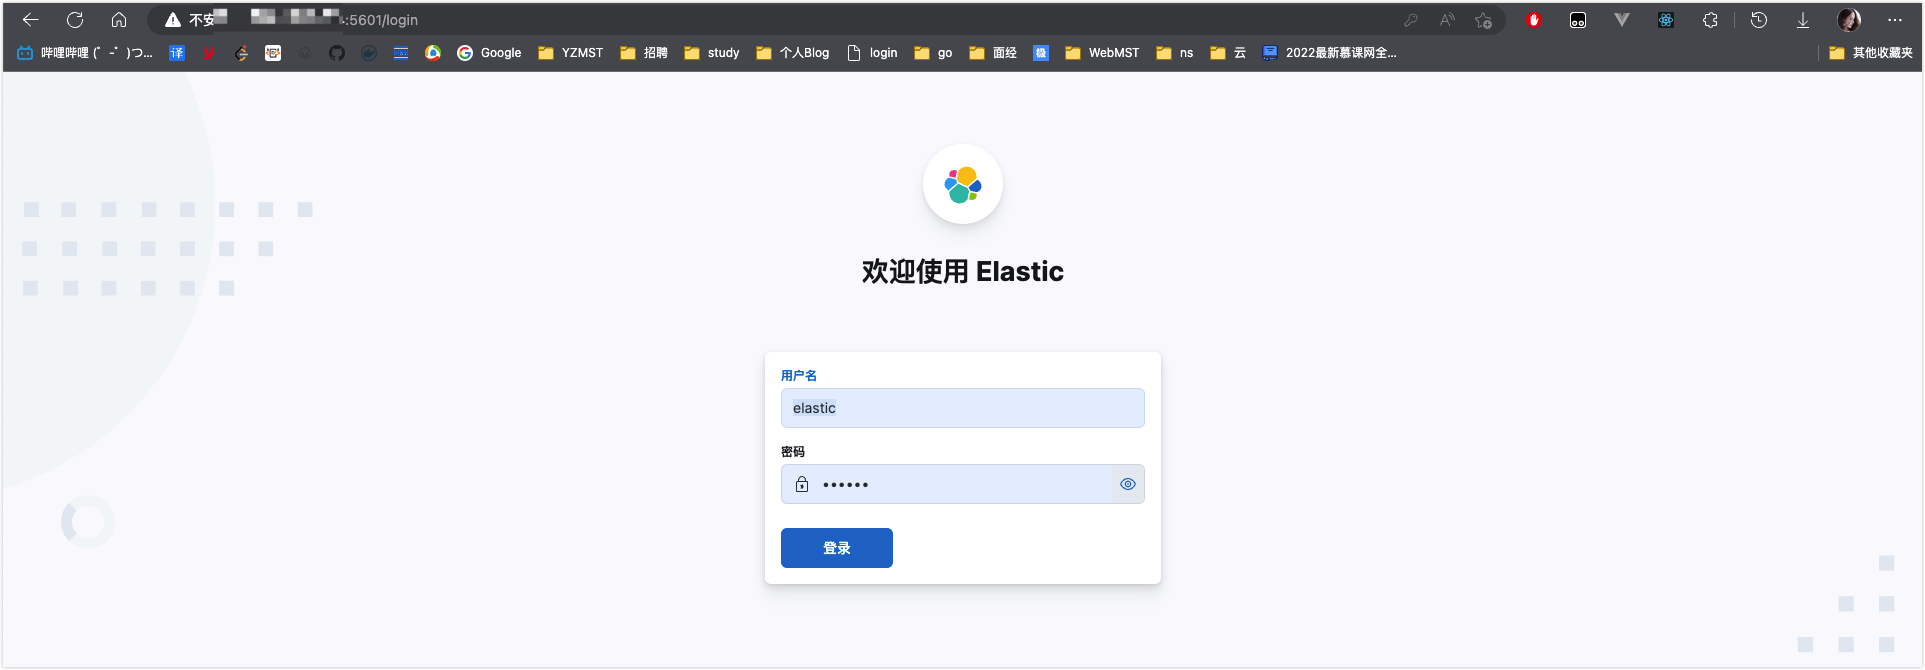Open the blue 极 bookmark icon
This screenshot has width=1925, height=670.
1041,53
